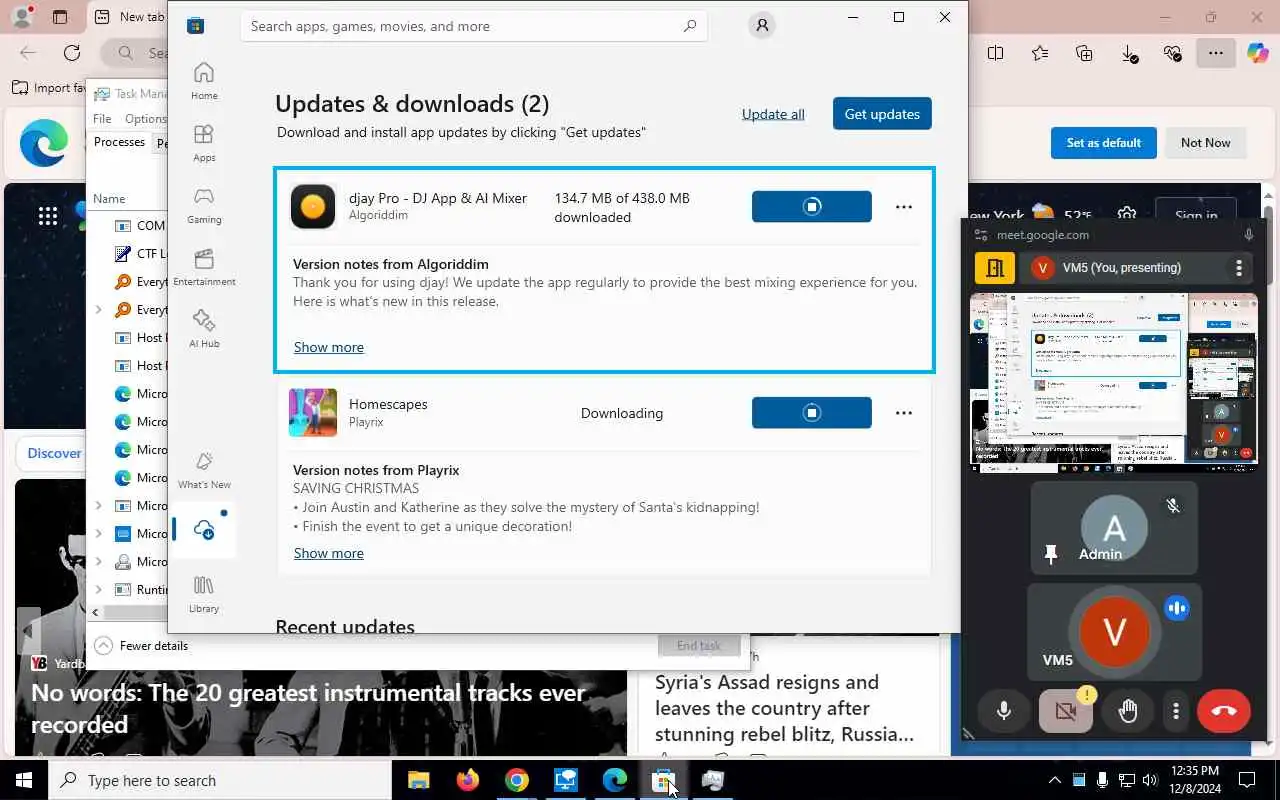Open Edge favorites icon

(1040, 53)
